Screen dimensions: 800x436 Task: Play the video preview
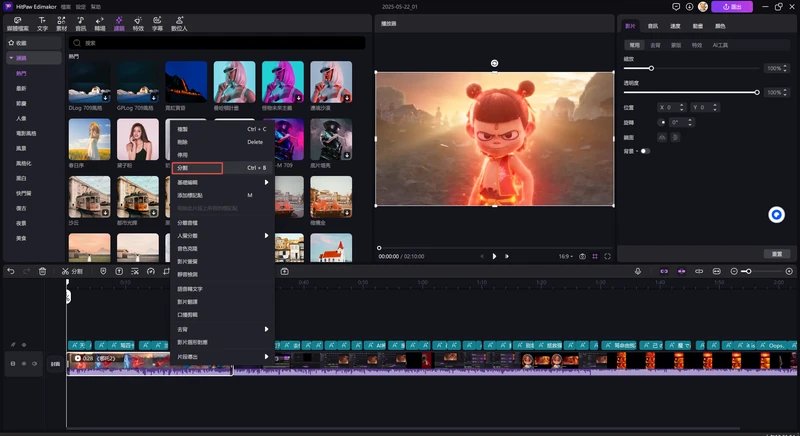(x=494, y=257)
